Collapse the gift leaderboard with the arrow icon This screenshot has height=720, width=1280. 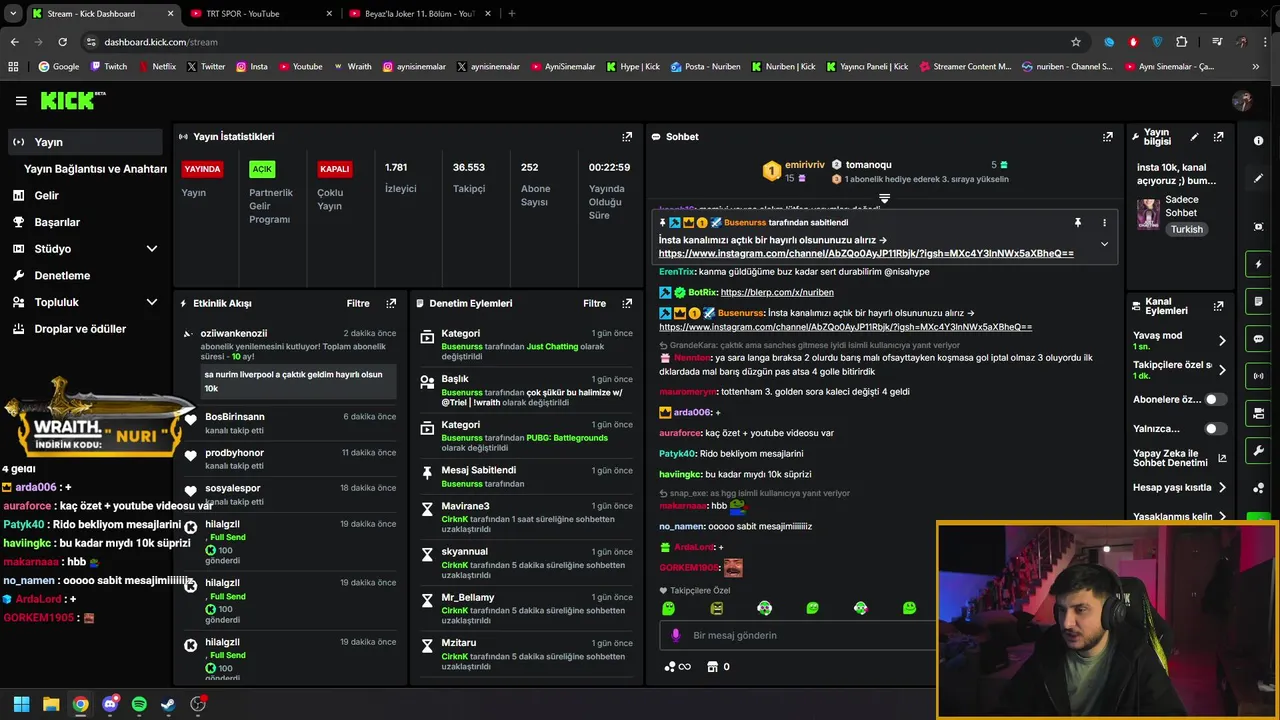884,199
